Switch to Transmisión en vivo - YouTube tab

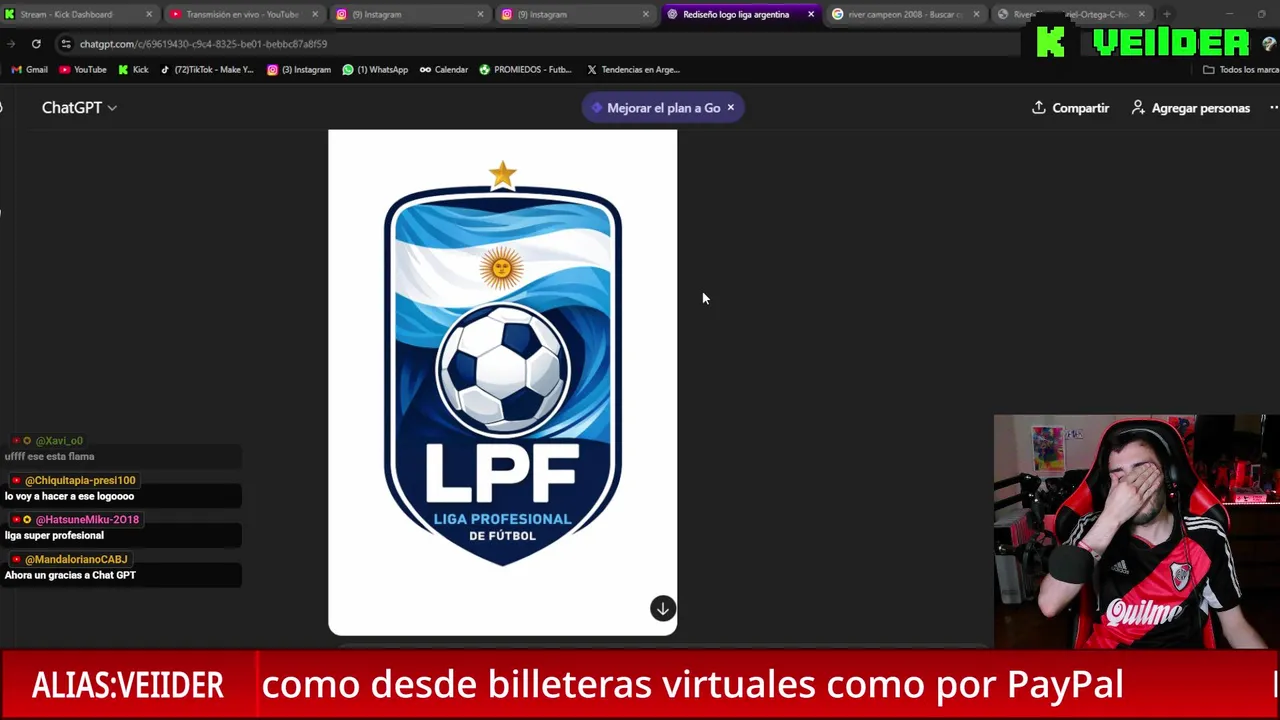point(242,14)
